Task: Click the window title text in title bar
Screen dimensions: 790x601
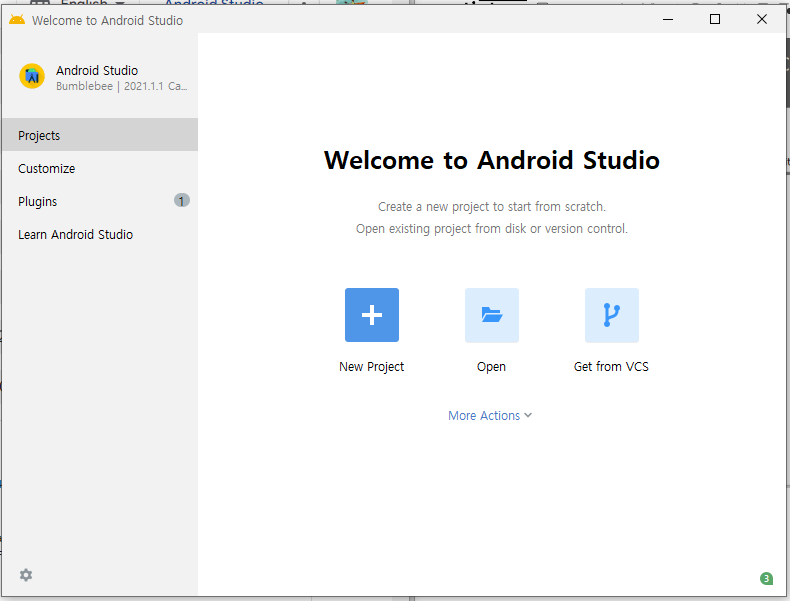Action: click(x=107, y=20)
